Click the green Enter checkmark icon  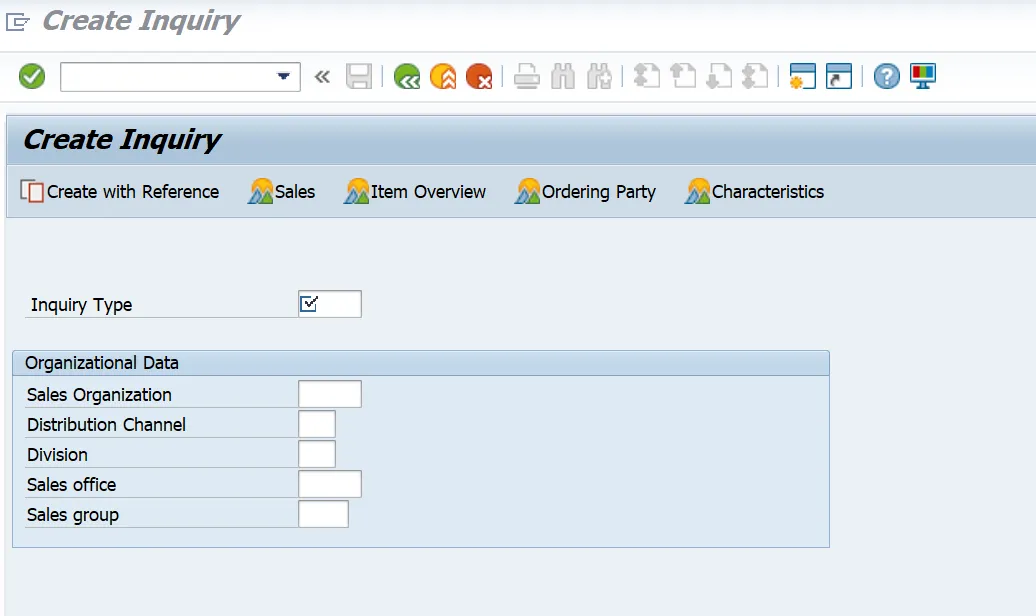click(32, 76)
